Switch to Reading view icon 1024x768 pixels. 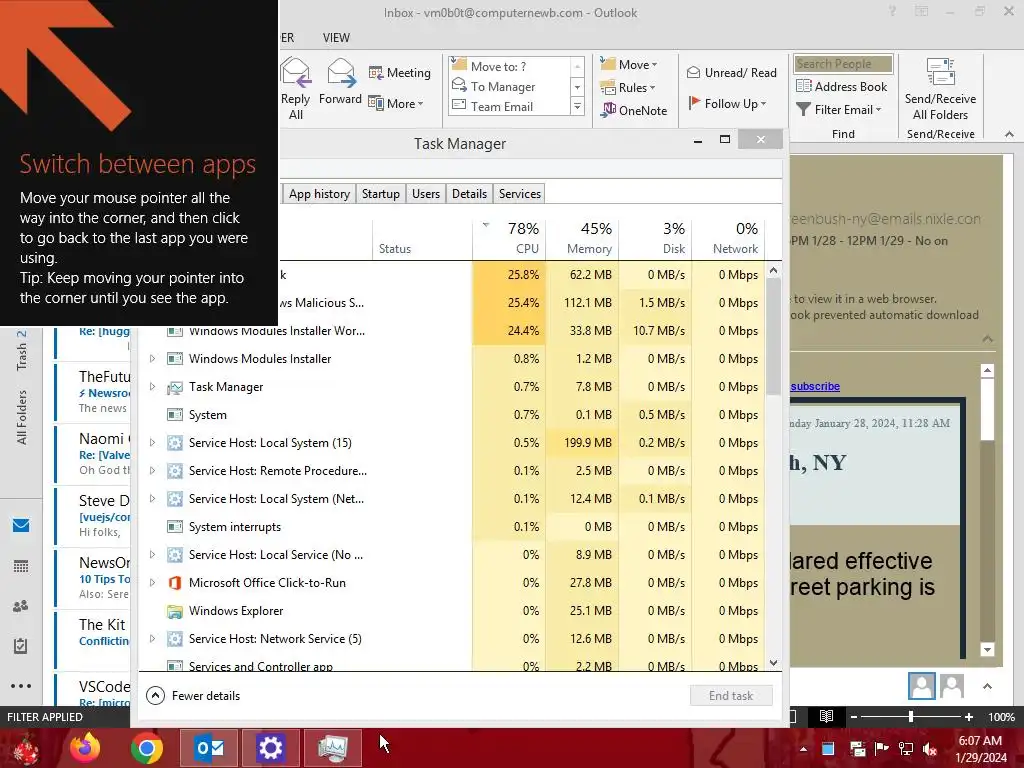pos(825,716)
